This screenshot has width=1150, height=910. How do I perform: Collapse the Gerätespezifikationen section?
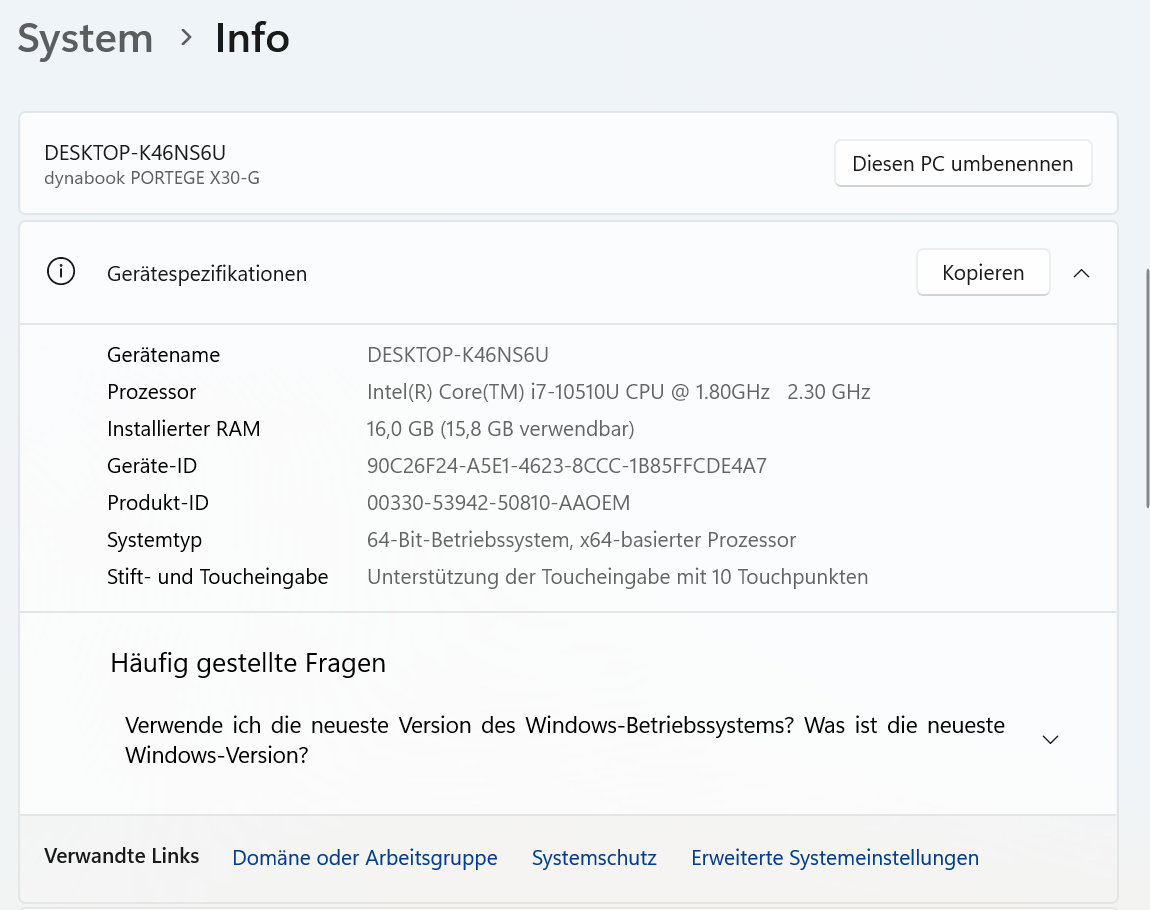tap(1081, 274)
